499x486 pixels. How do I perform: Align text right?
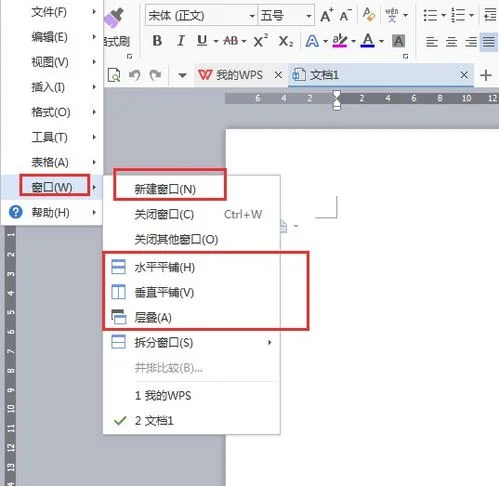pos(471,42)
